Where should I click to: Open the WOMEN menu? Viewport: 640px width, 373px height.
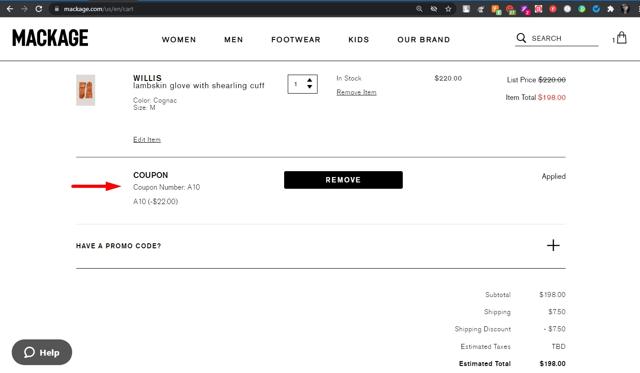click(x=179, y=40)
